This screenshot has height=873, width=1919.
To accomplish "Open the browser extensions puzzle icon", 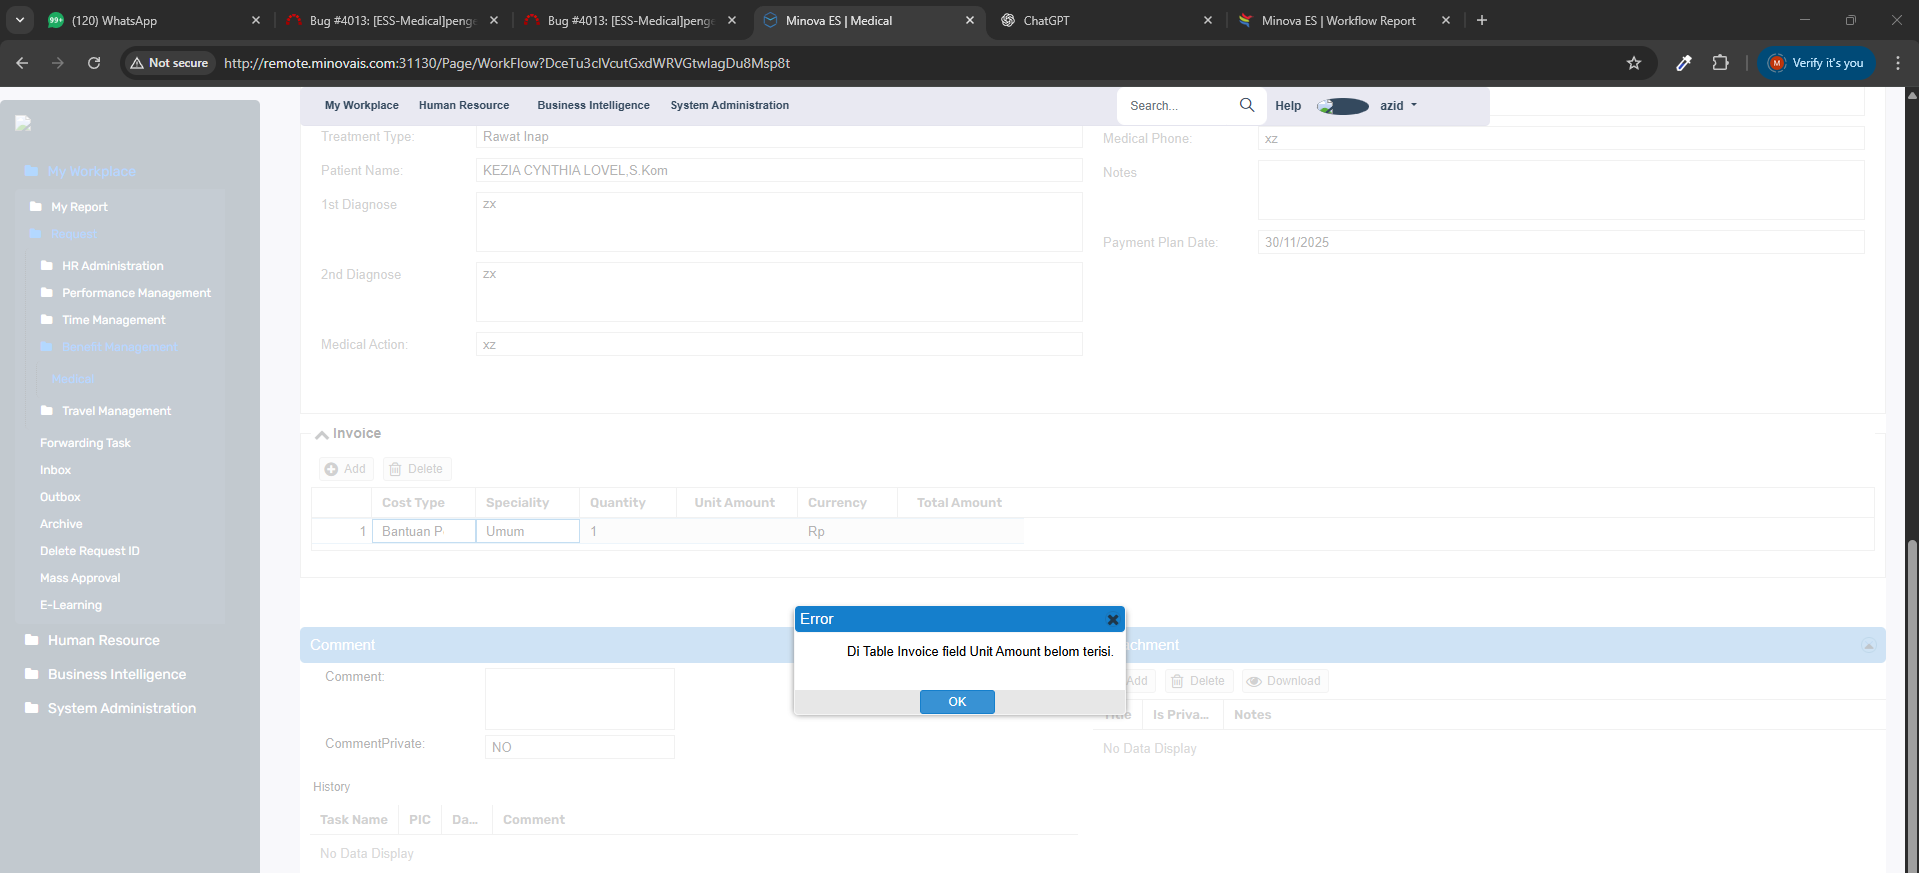I will point(1719,63).
